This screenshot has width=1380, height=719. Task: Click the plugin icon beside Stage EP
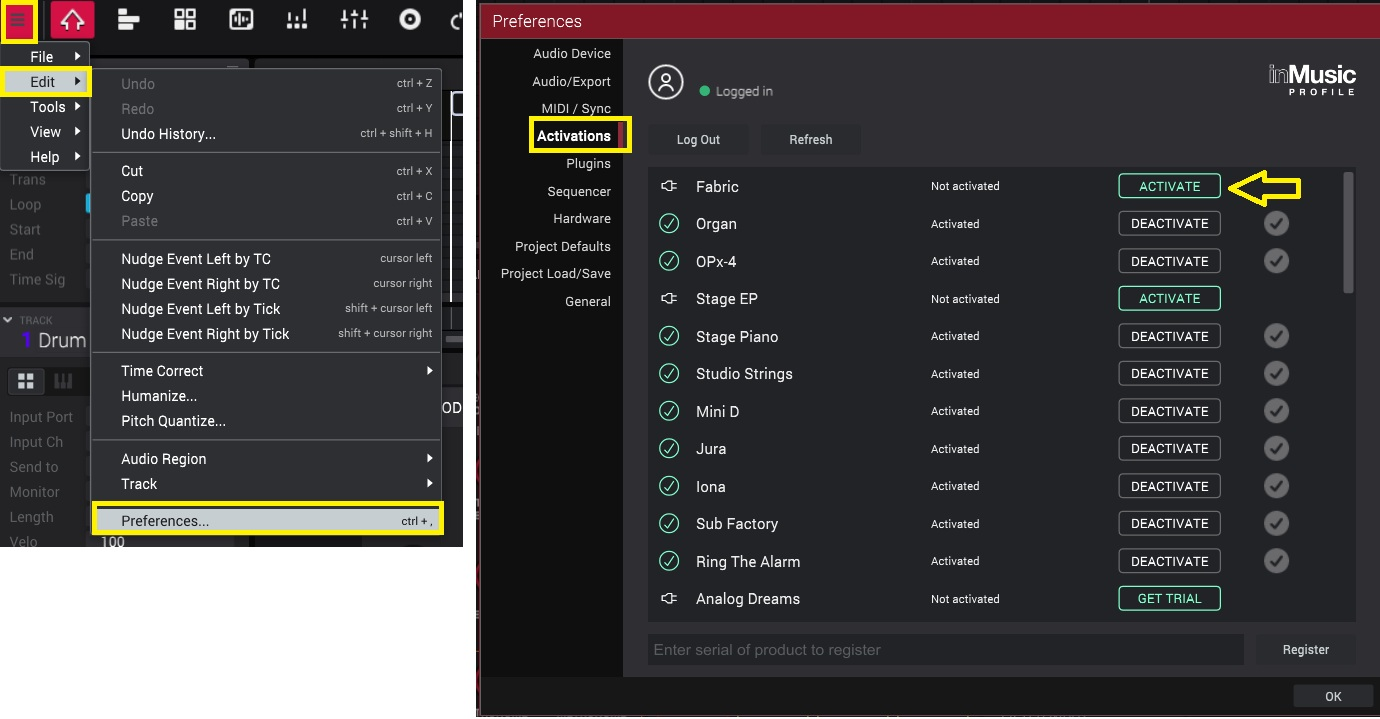coord(669,299)
